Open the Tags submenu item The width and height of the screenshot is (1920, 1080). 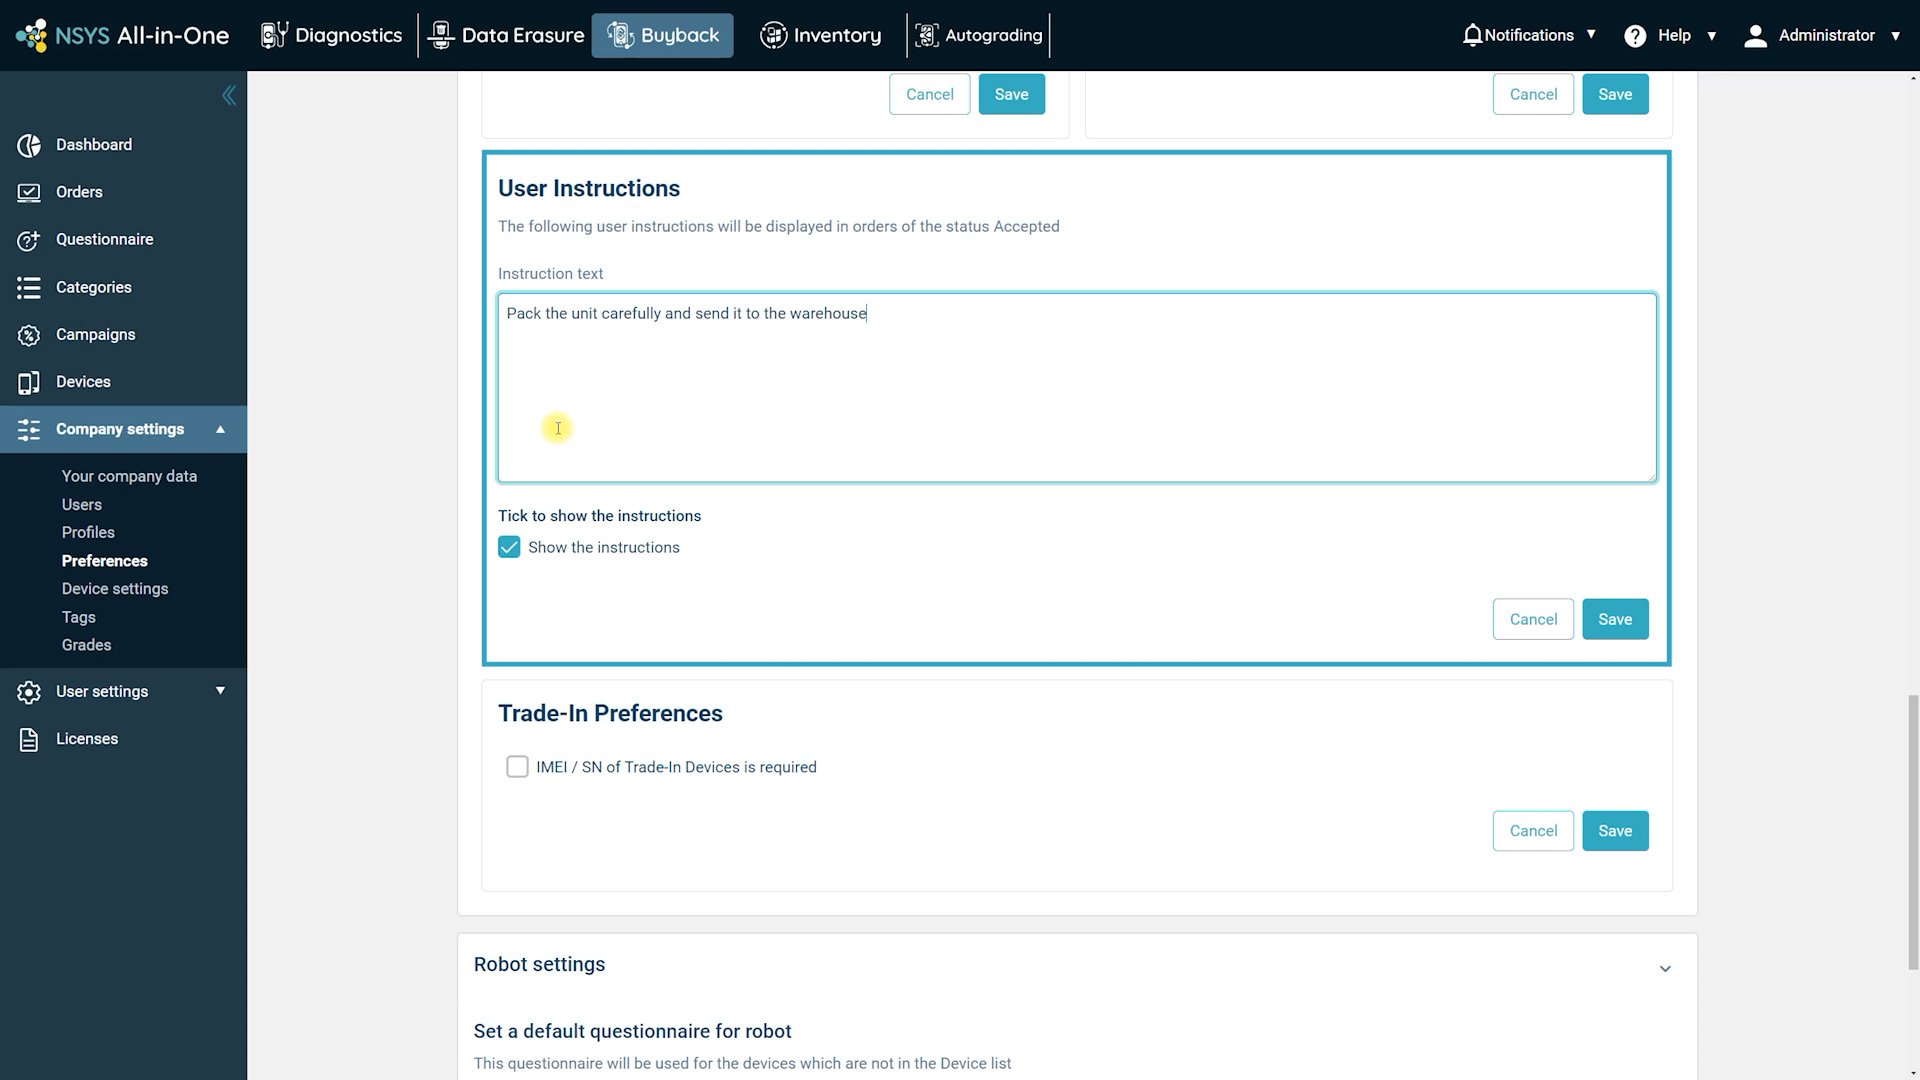79,617
